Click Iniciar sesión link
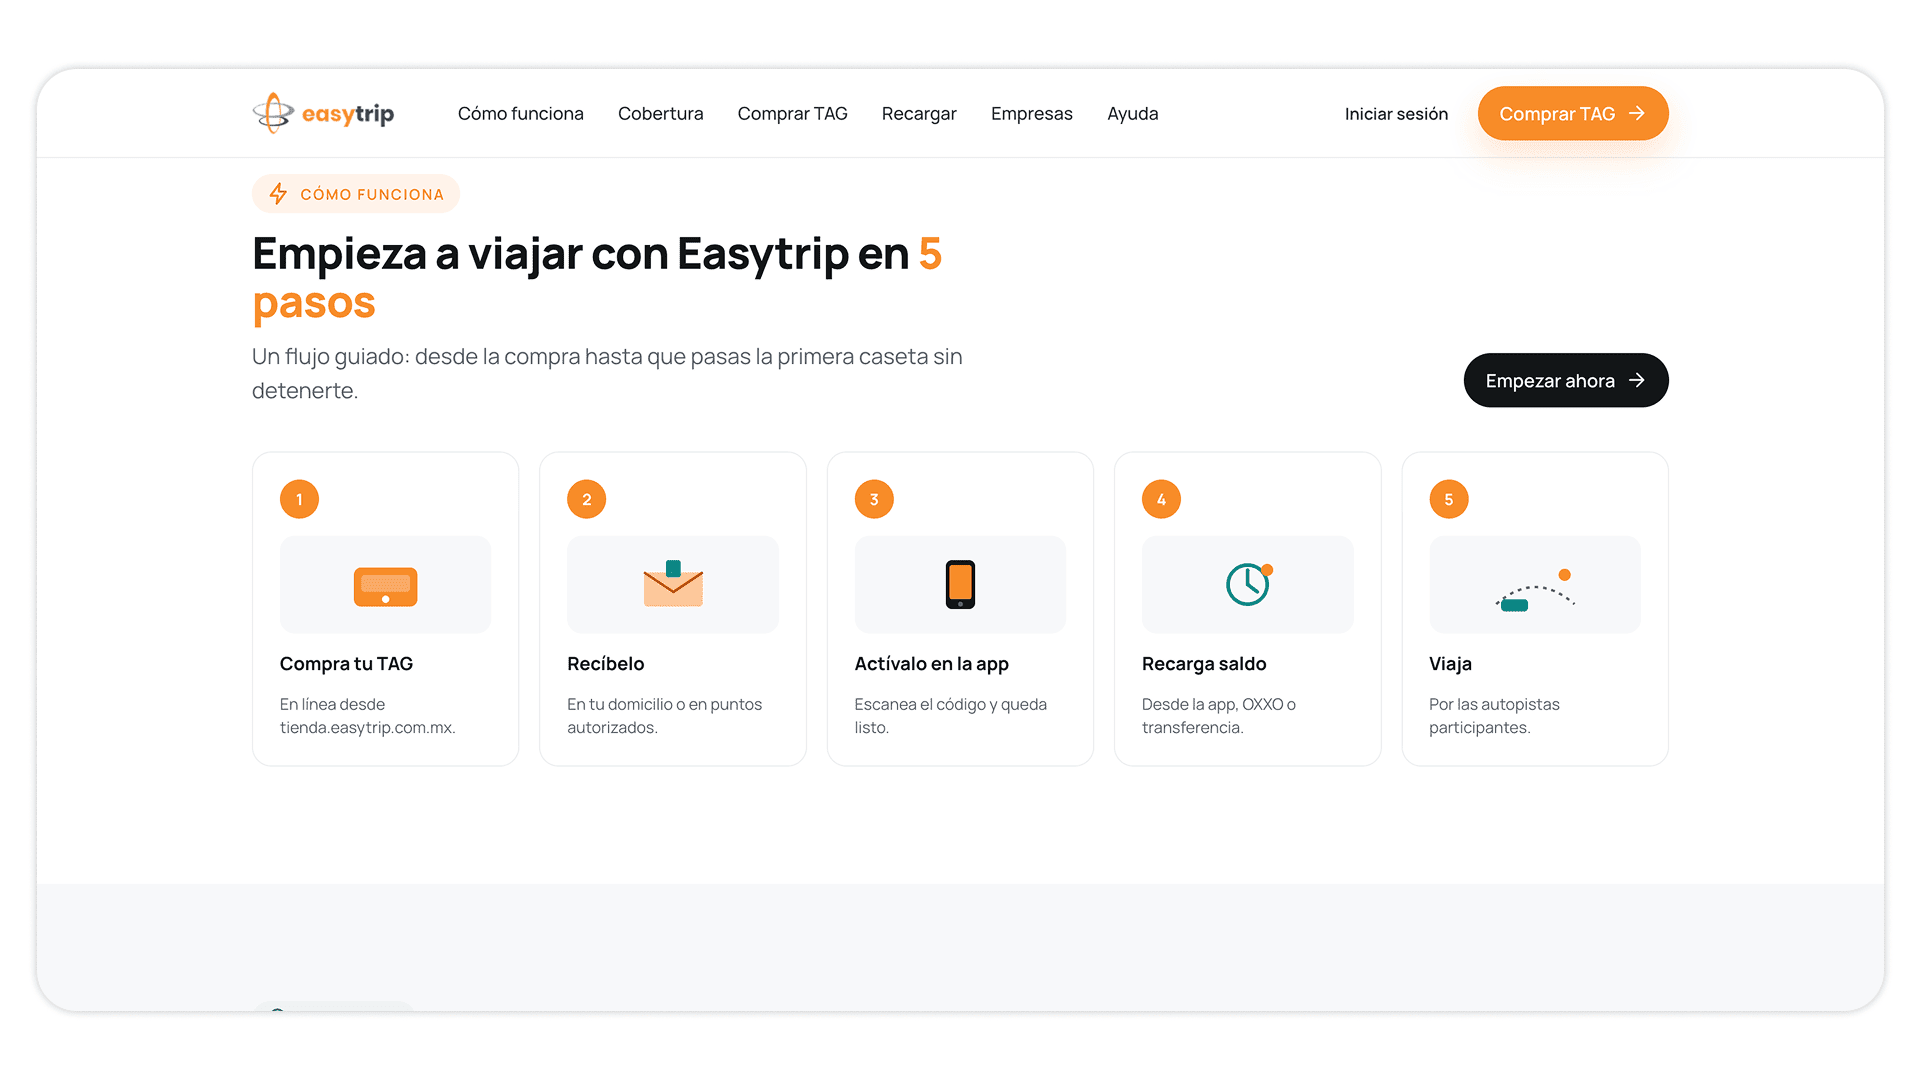Screen dimensions: 1920x1080 tap(1396, 114)
